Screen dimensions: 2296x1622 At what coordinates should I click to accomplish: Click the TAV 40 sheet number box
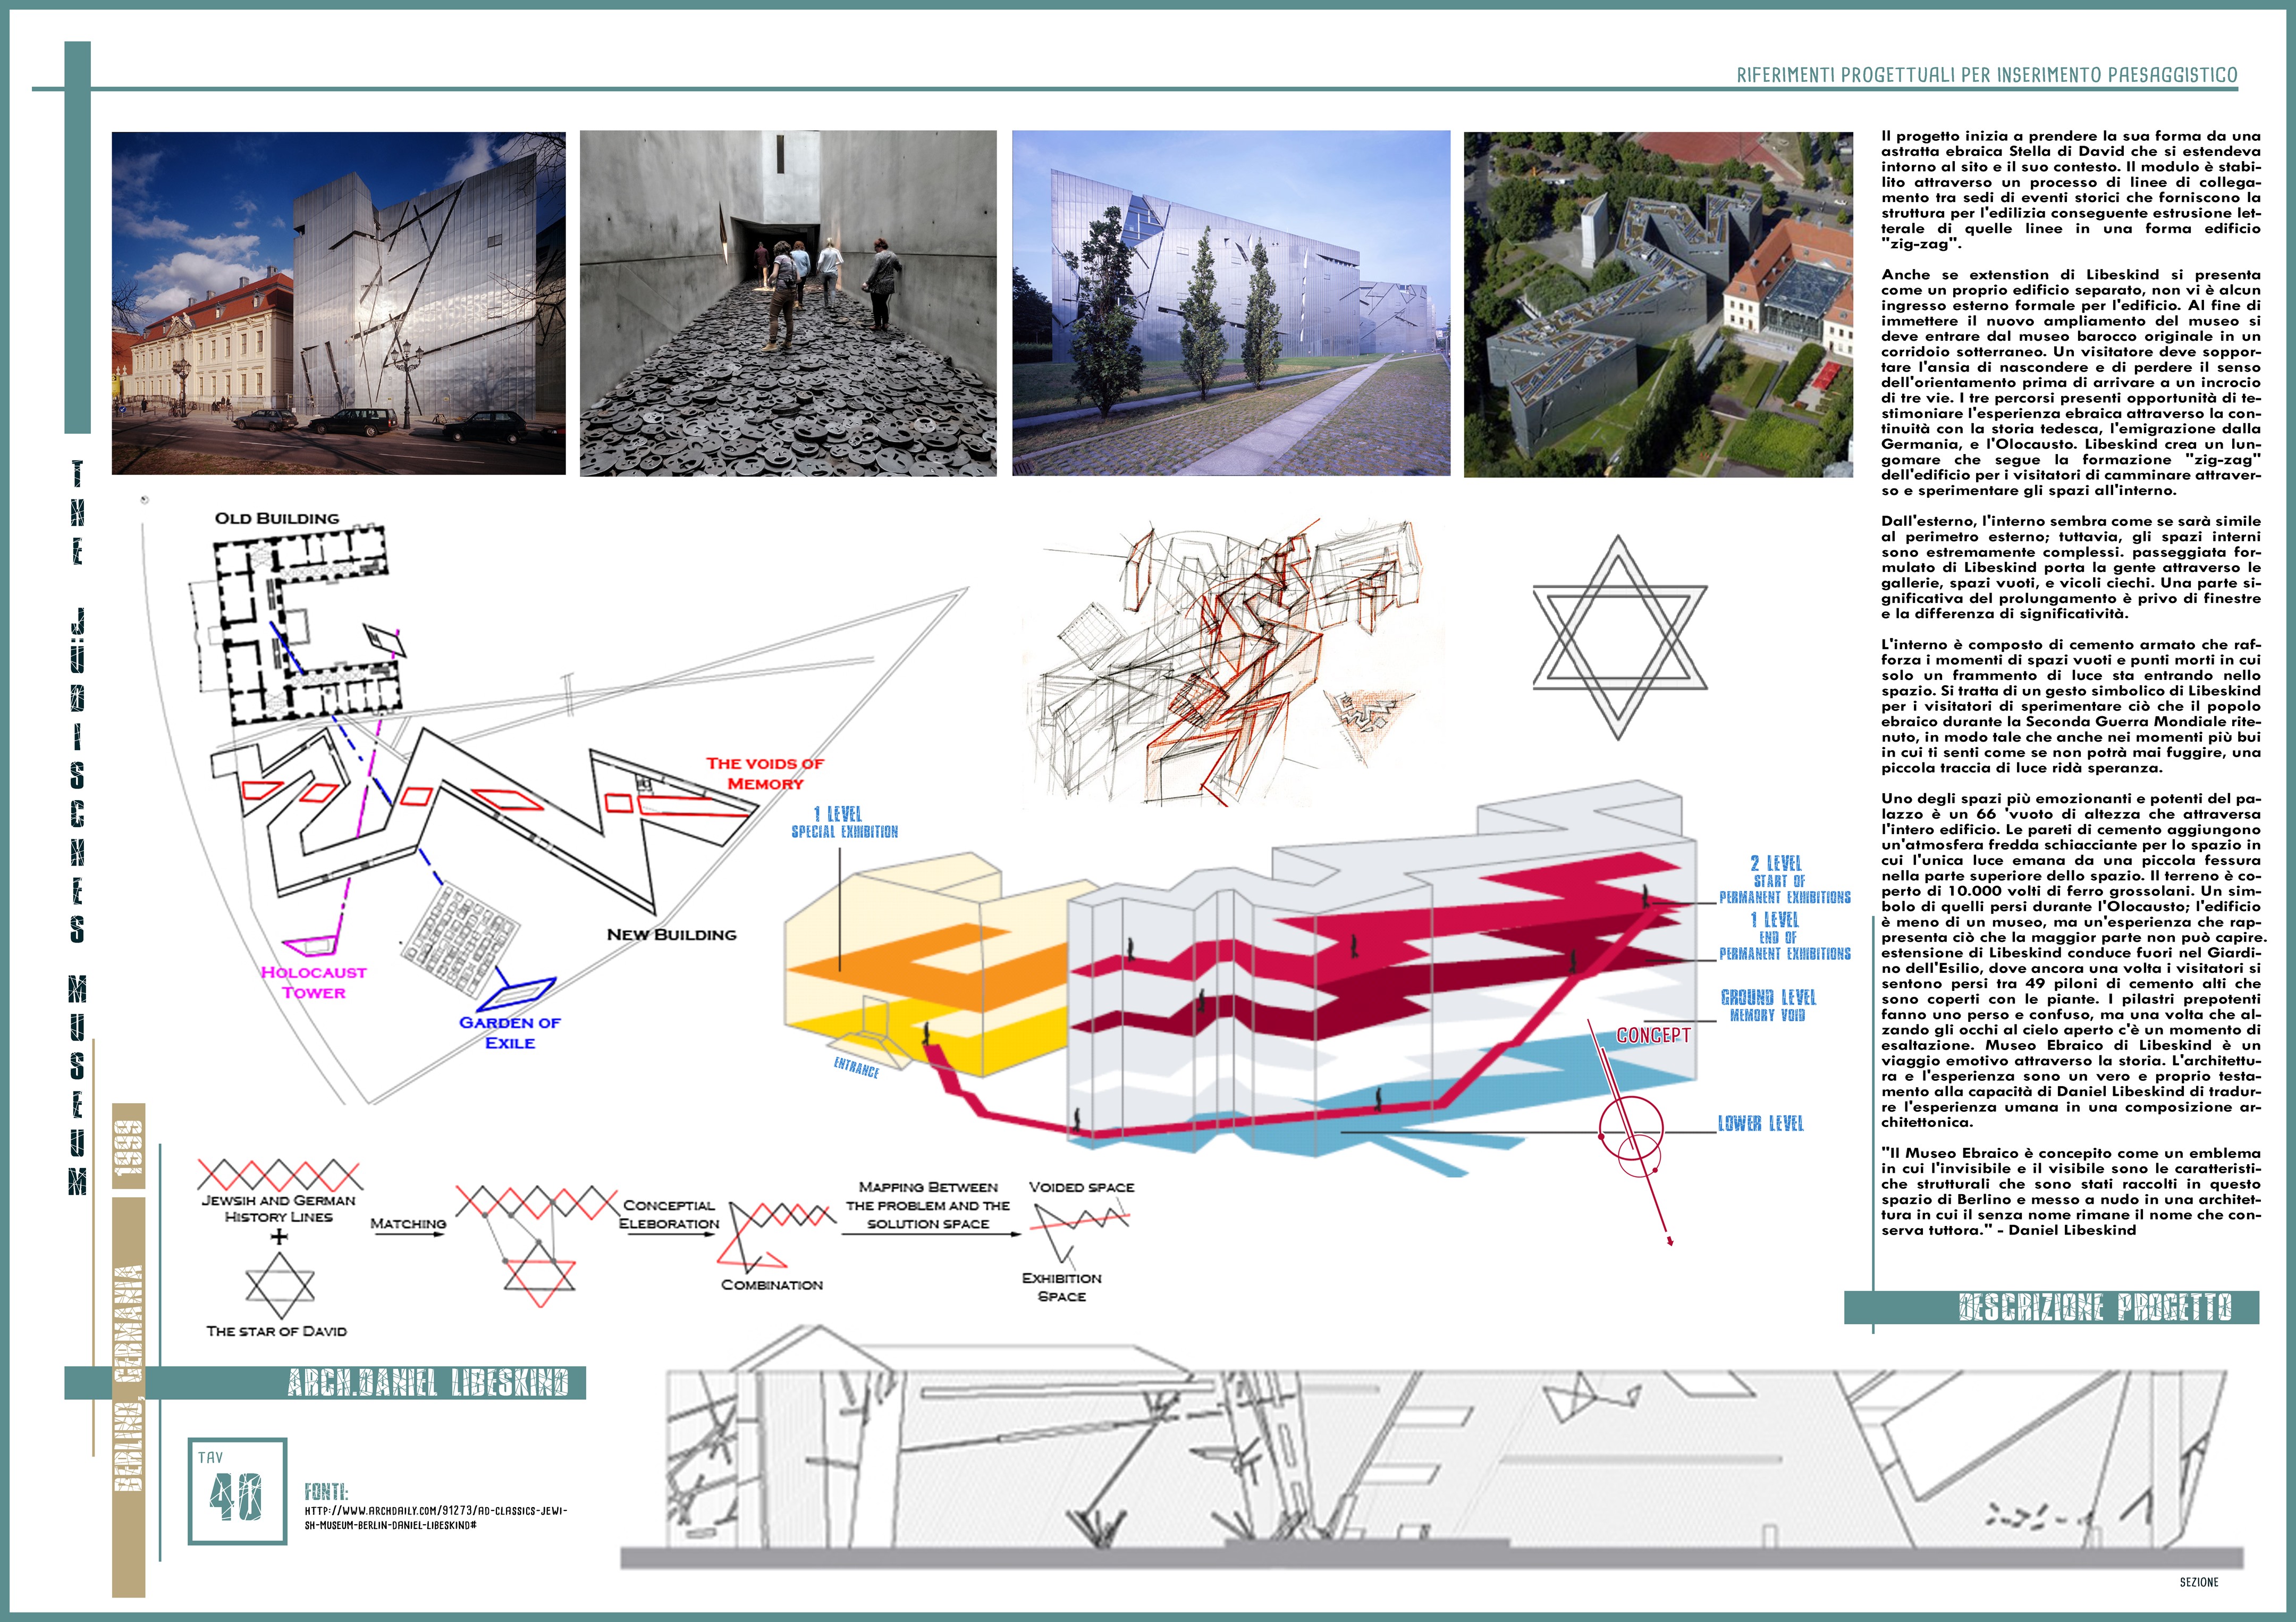click(238, 1492)
